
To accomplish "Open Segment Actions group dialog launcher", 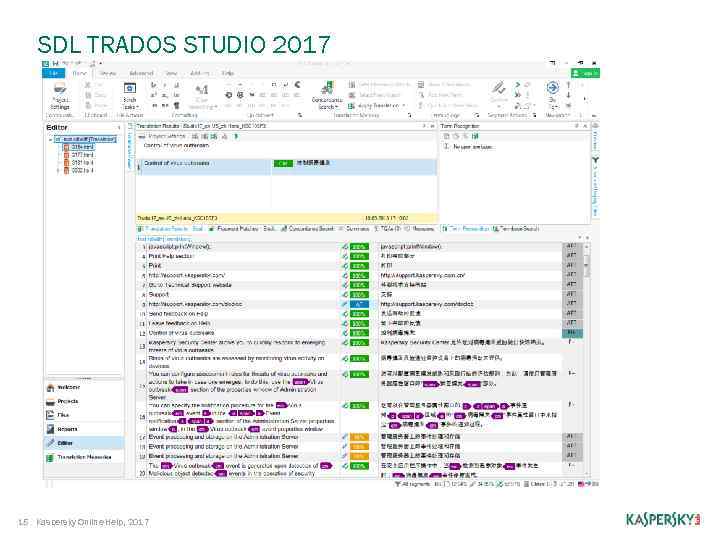I will [x=534, y=115].
